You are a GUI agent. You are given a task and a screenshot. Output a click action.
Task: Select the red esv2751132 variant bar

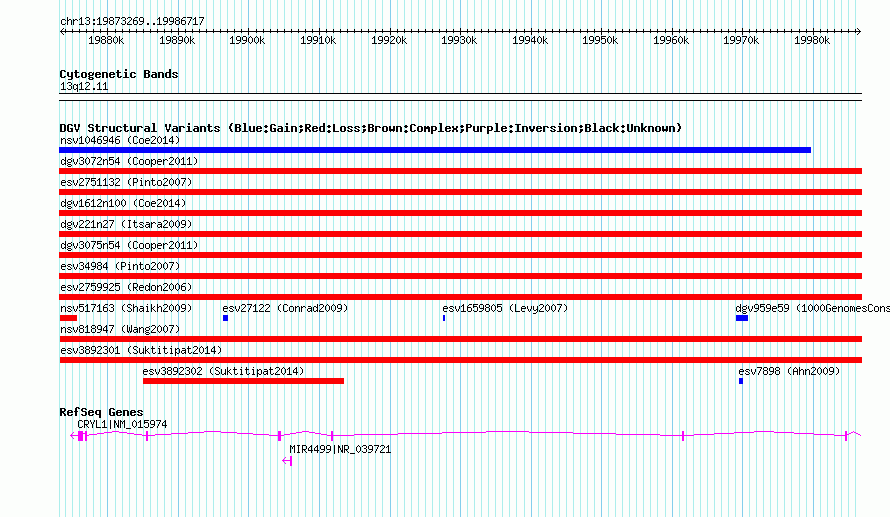[x=461, y=192]
